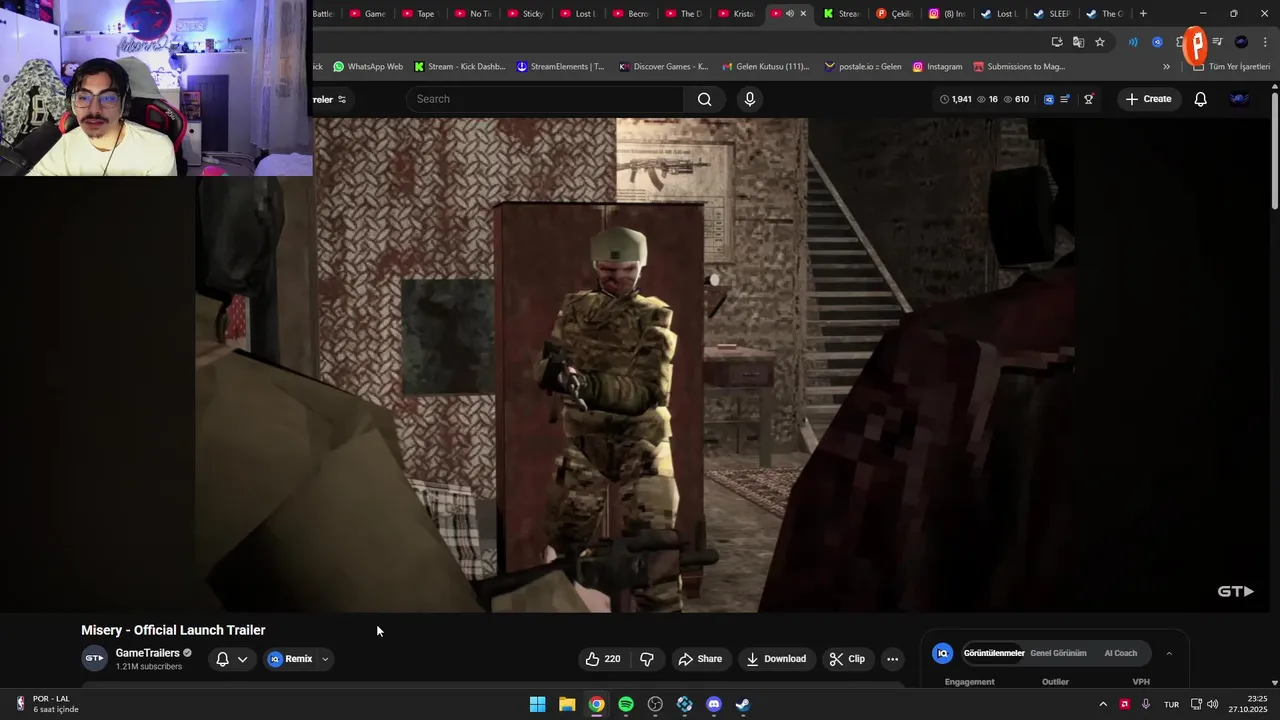Open a new browser tab
The image size is (1280, 720).
[1143, 14]
